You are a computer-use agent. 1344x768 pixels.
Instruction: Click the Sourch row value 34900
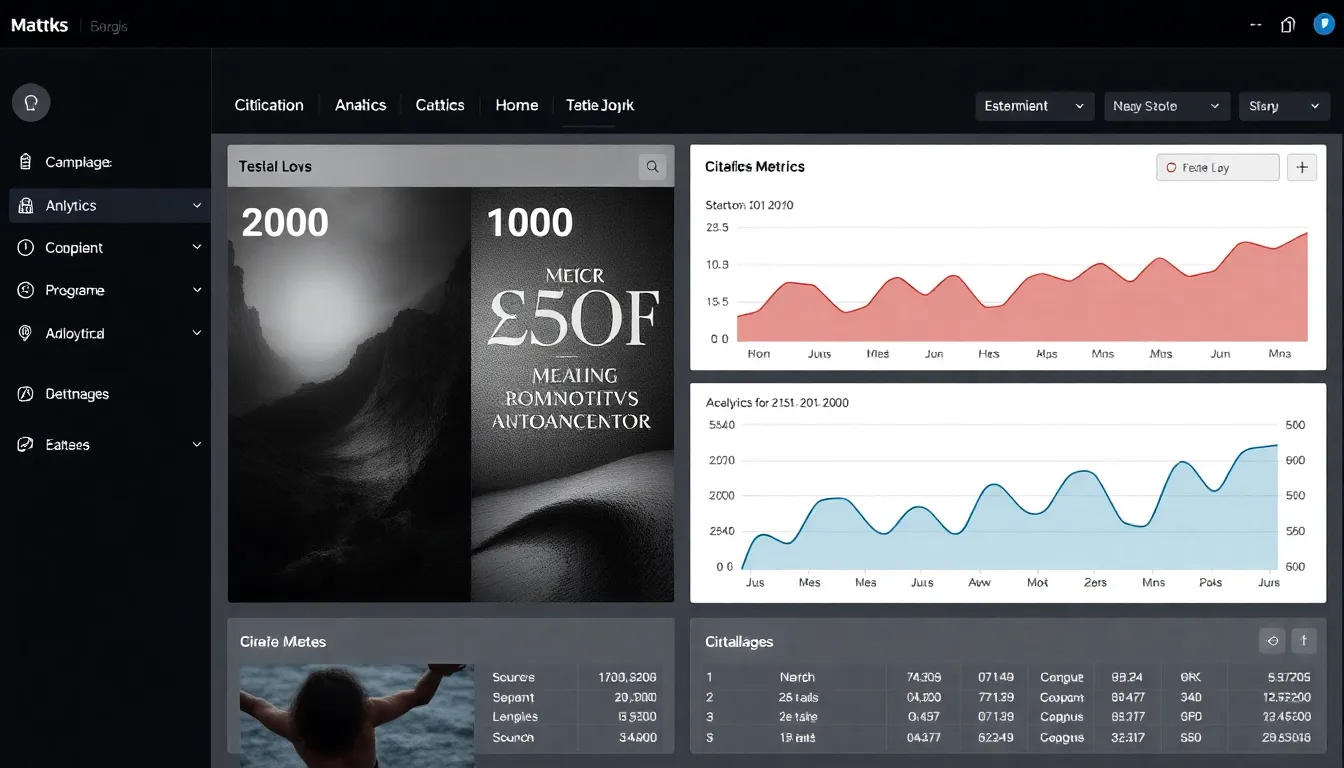coord(638,738)
